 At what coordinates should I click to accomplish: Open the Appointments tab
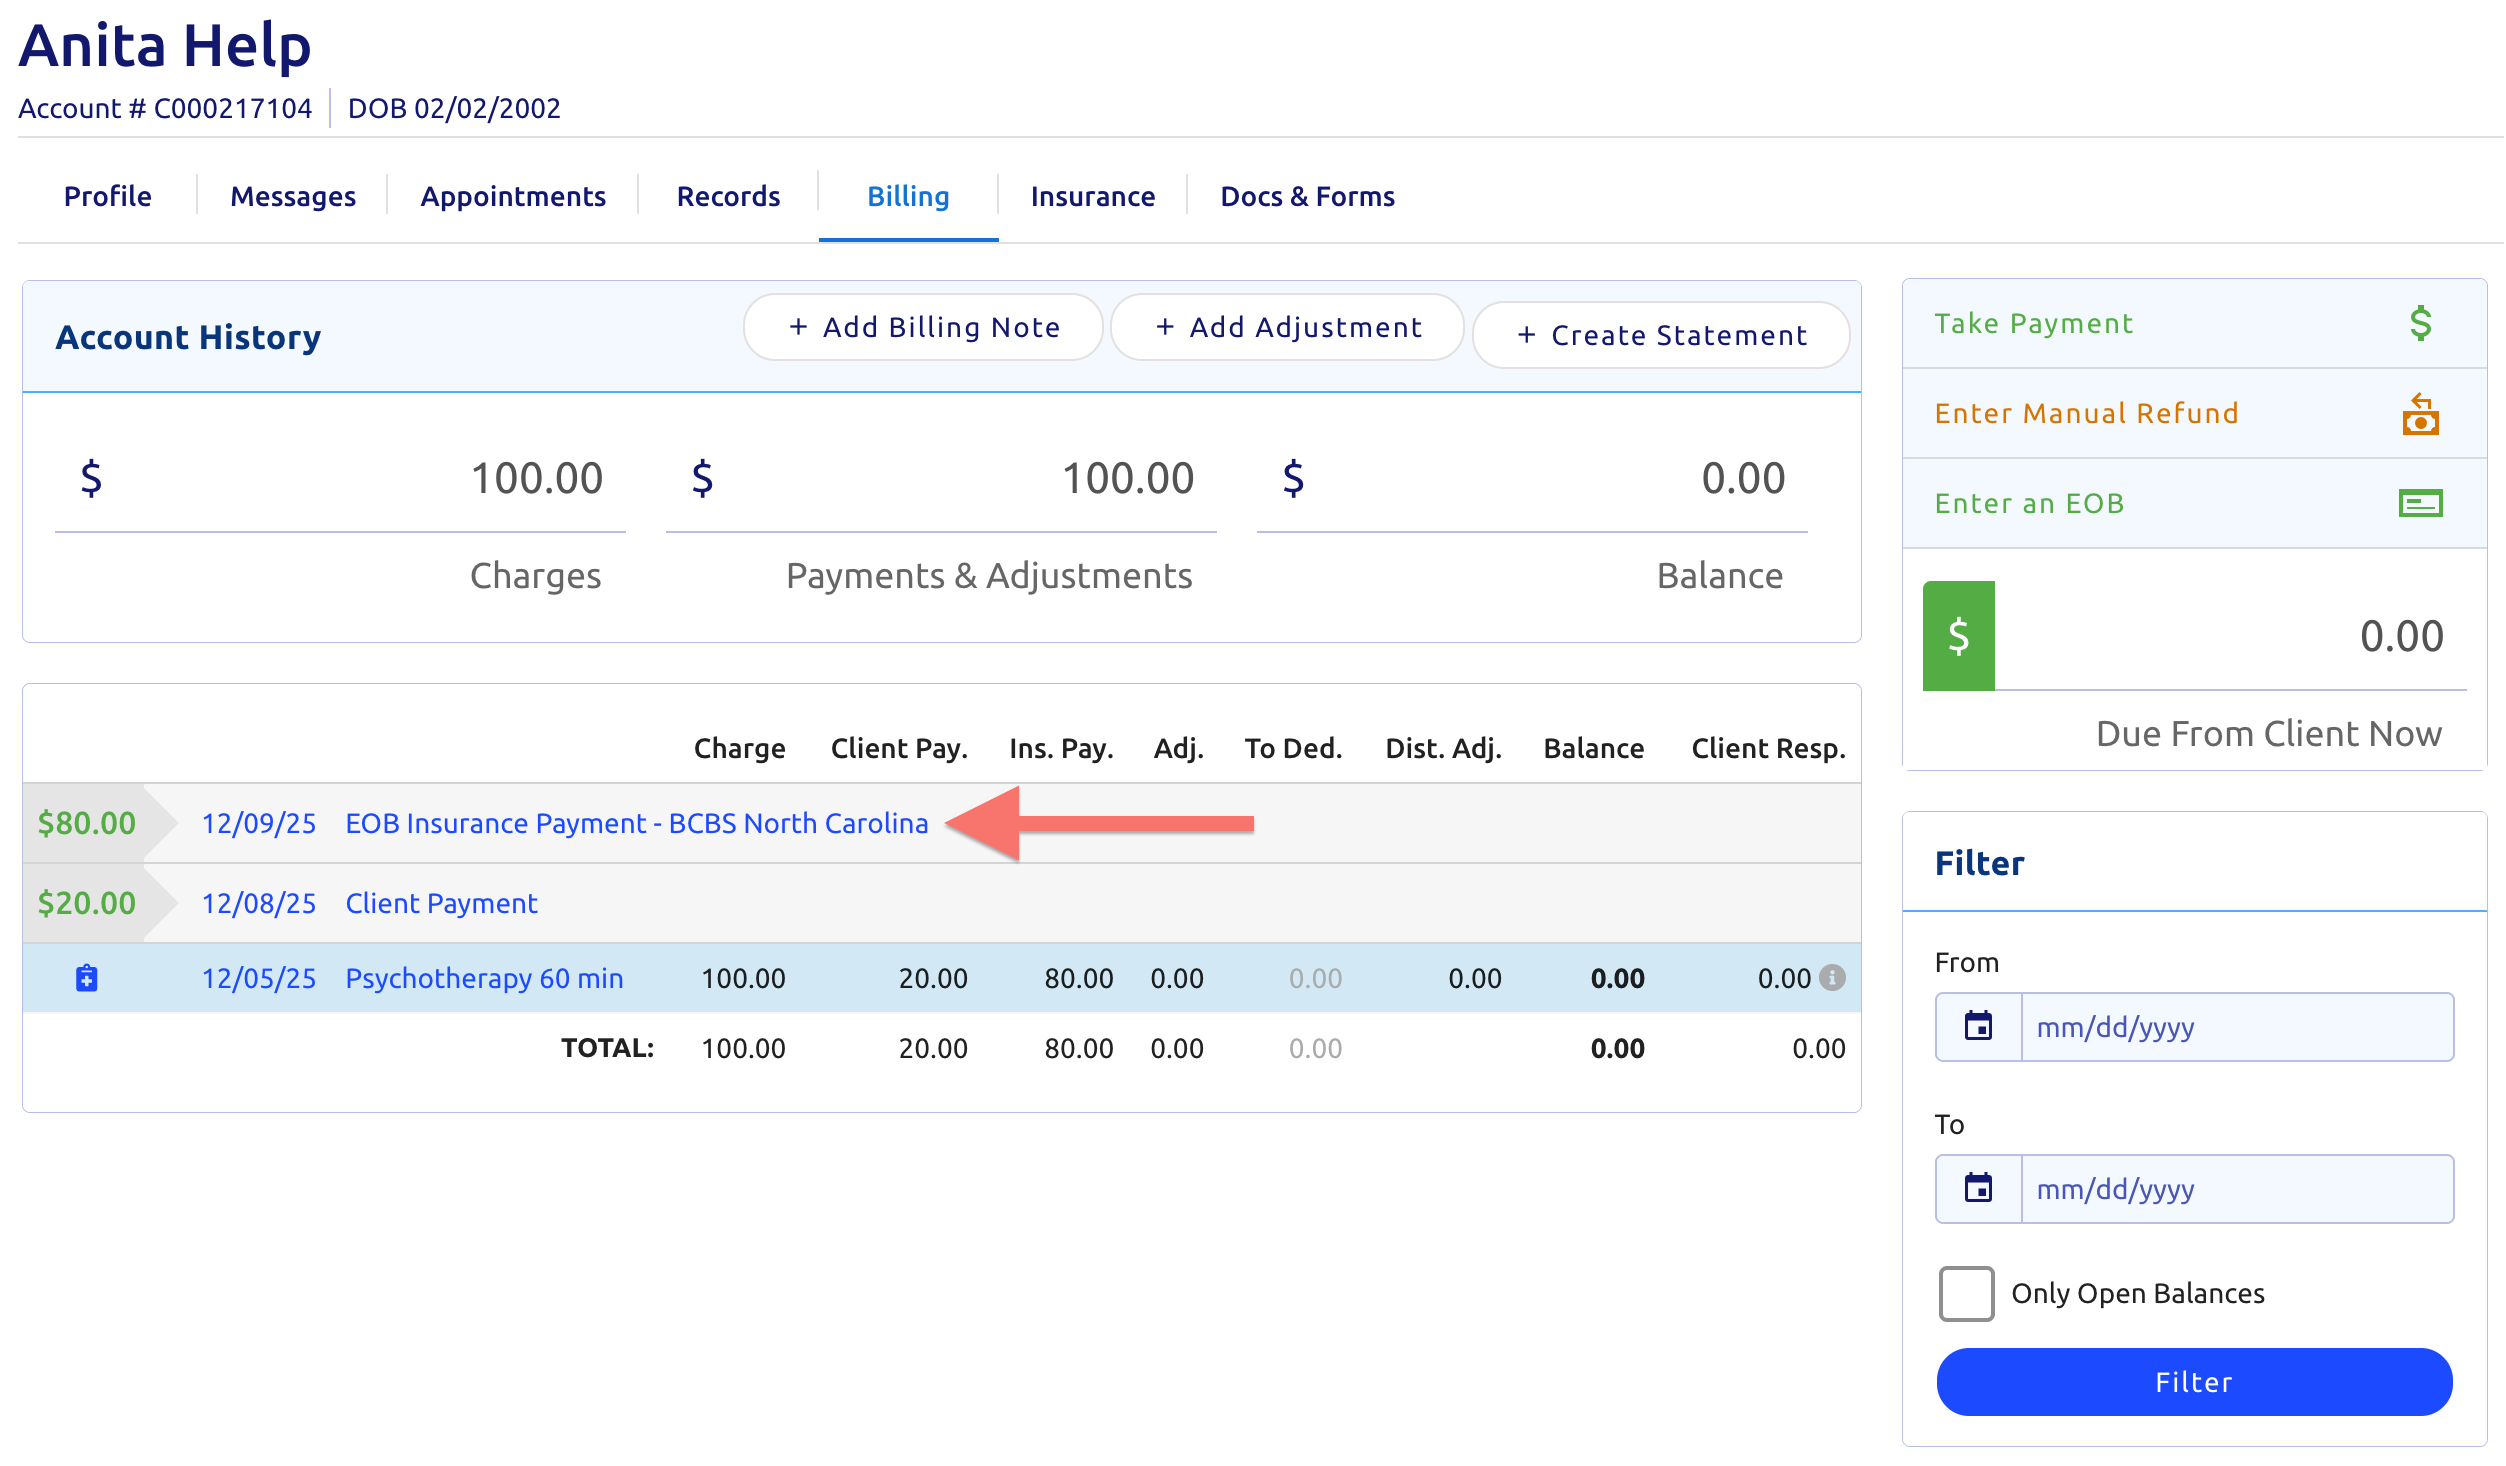click(512, 196)
